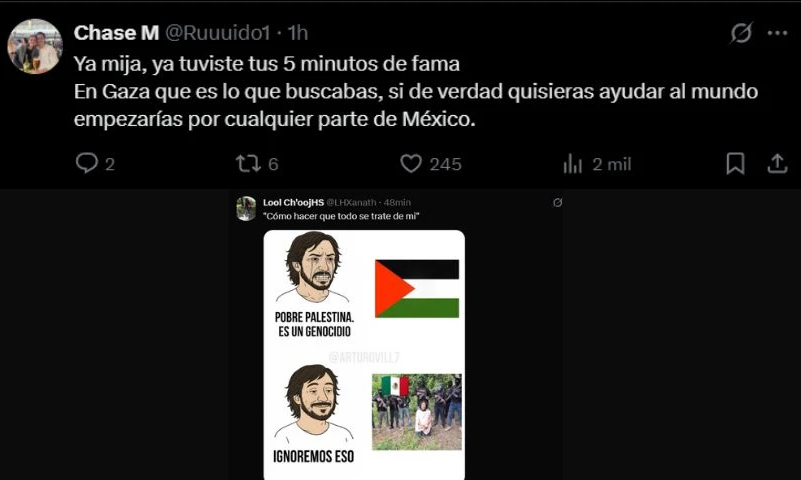Bookmark the Chase M tweet

735,163
